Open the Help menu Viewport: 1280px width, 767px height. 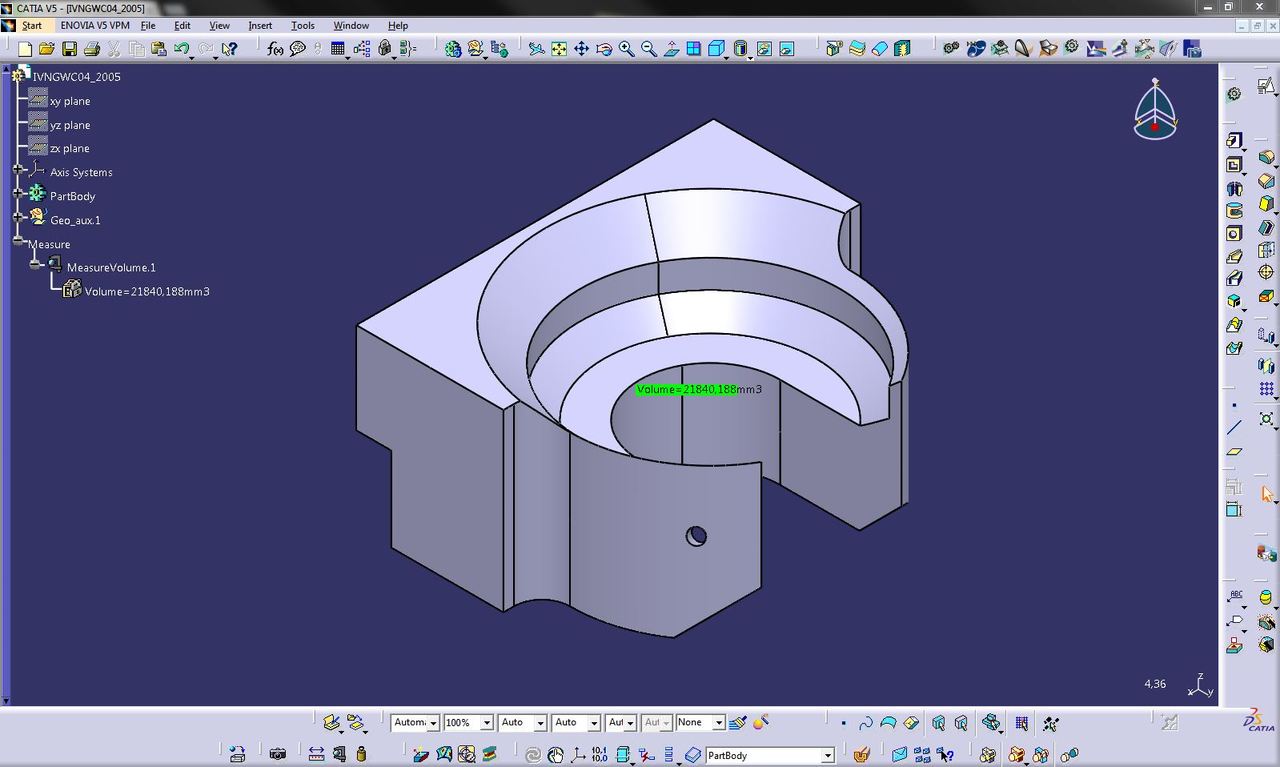[x=398, y=25]
